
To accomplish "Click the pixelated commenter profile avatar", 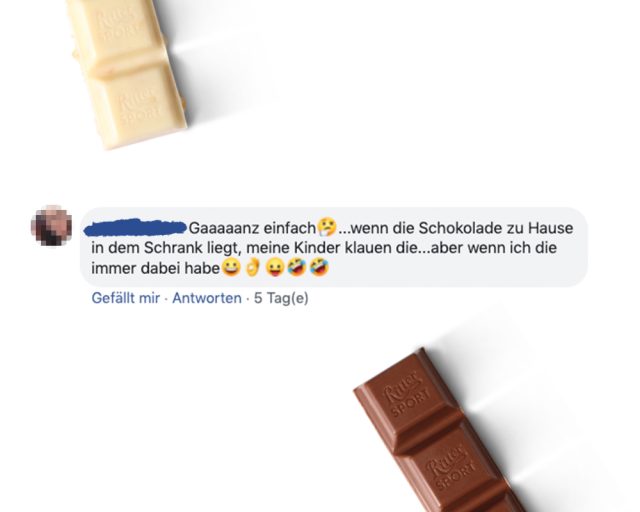I will pos(52,226).
